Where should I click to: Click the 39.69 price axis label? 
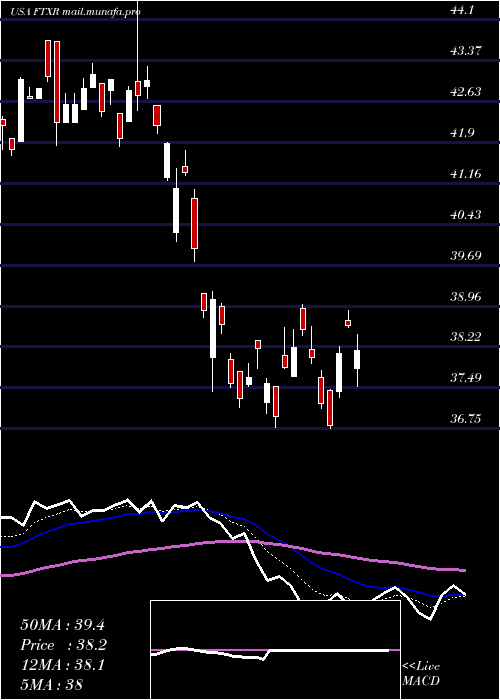tap(466, 255)
